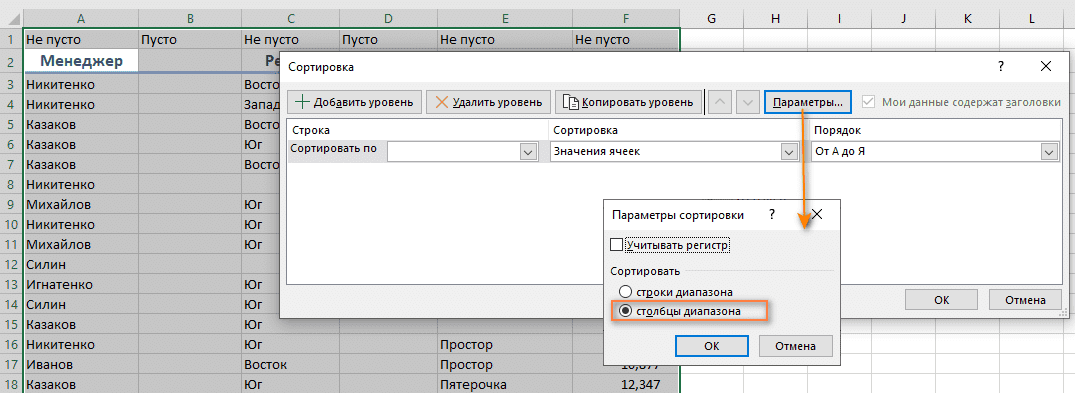Select cell A3 with Никитенко
Viewport: 1075px width, 393px height.
81,85
